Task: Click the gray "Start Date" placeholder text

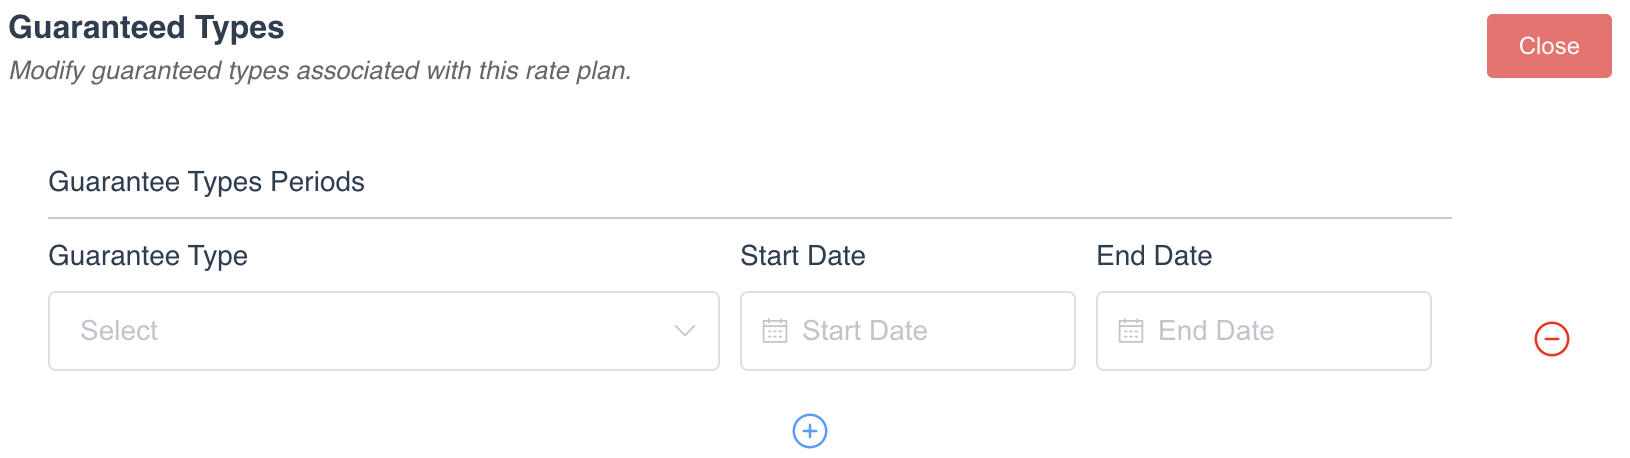Action: coord(865,331)
